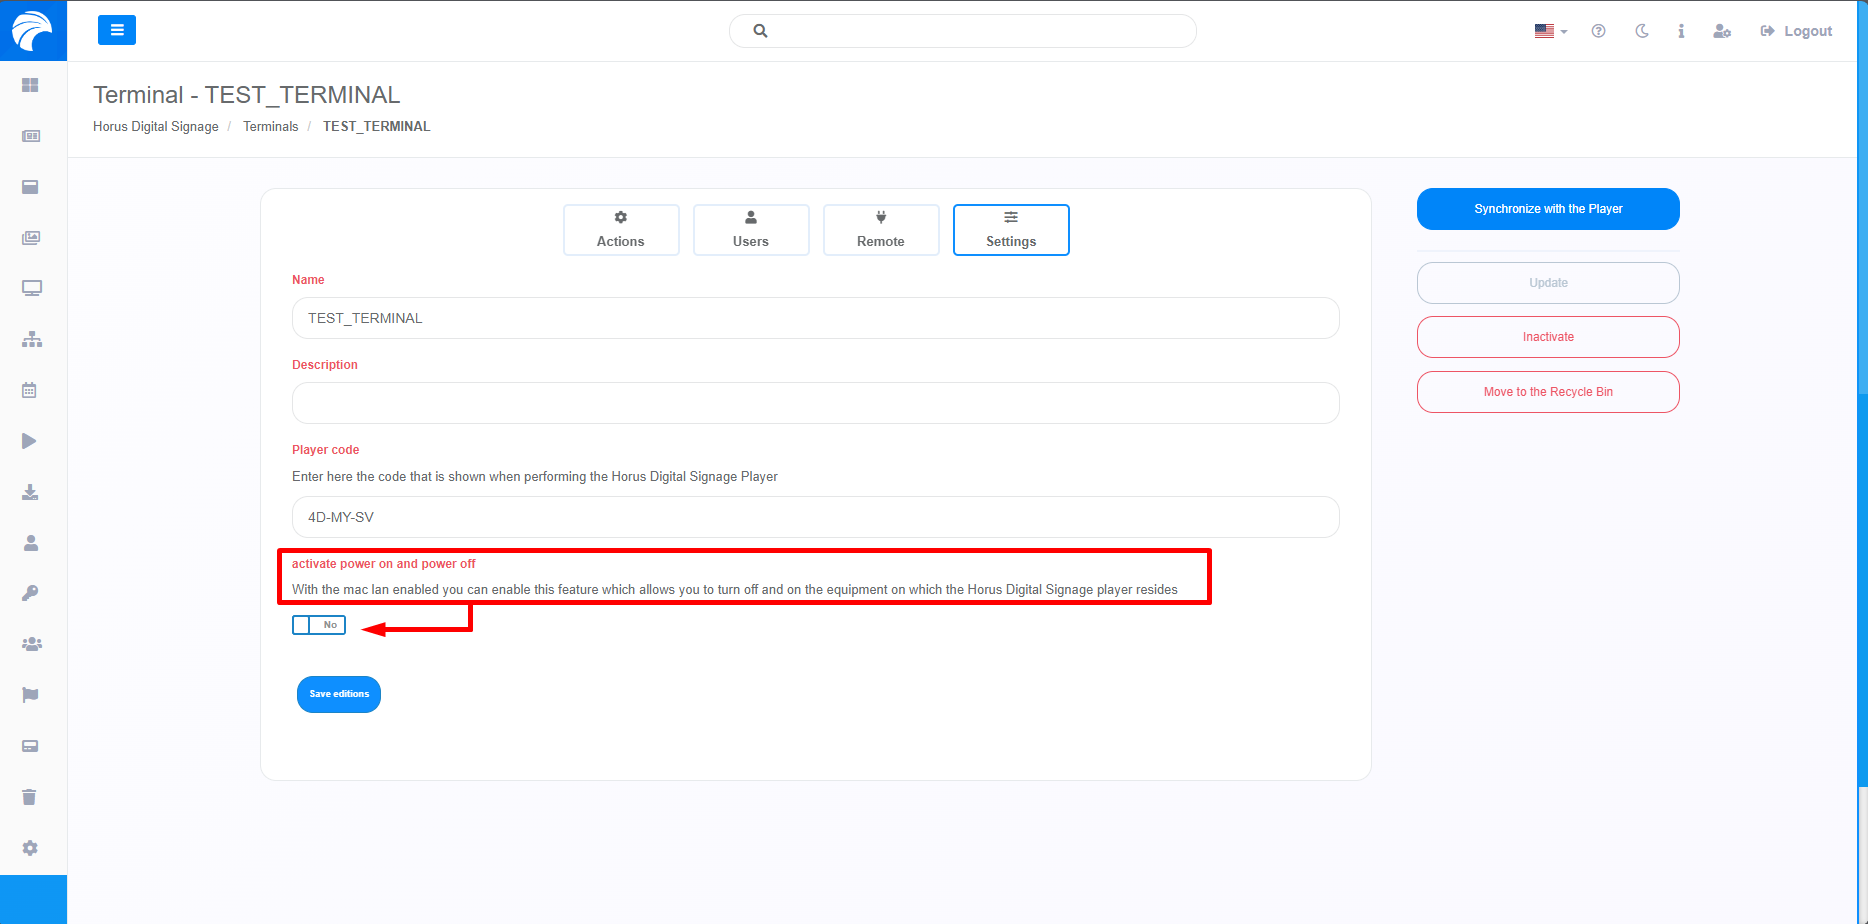This screenshot has height=924, width=1868.
Task: Switch to the Remote tab
Action: point(881,230)
